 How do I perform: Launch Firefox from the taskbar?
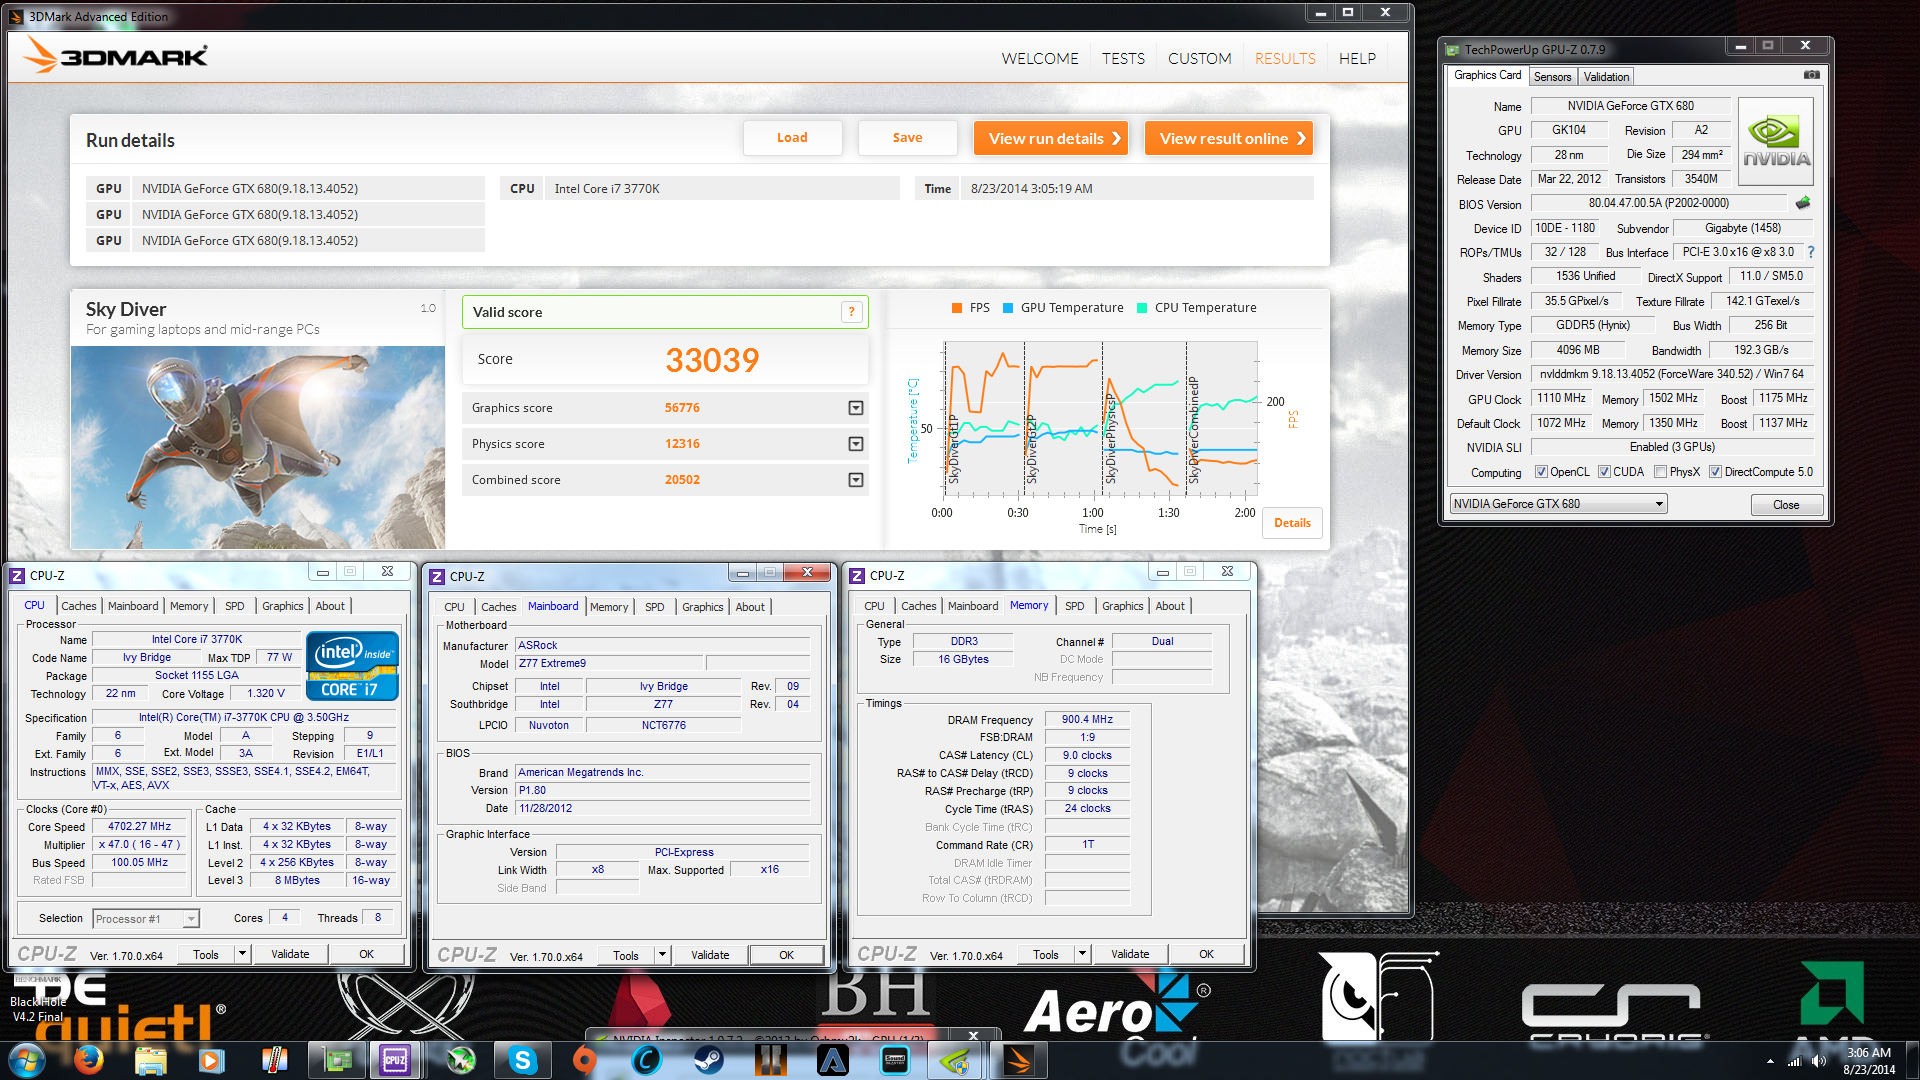click(x=89, y=1060)
